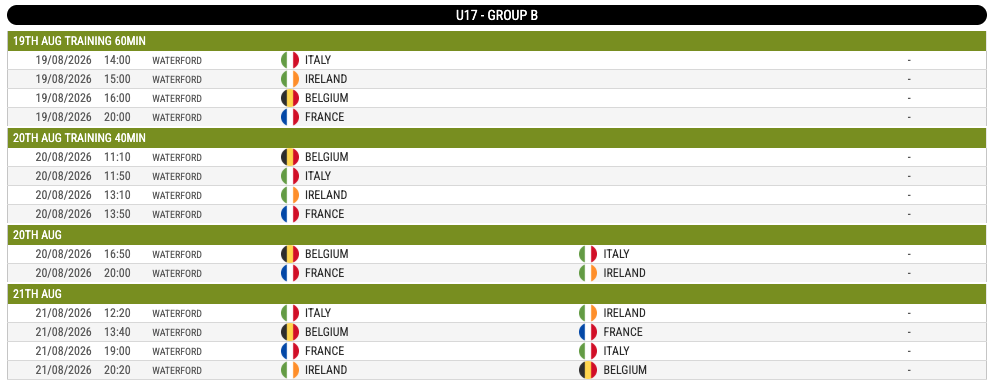Click France flag in 19/08 20:00 row
Image resolution: width=992 pixels, height=383 pixels.
click(290, 117)
